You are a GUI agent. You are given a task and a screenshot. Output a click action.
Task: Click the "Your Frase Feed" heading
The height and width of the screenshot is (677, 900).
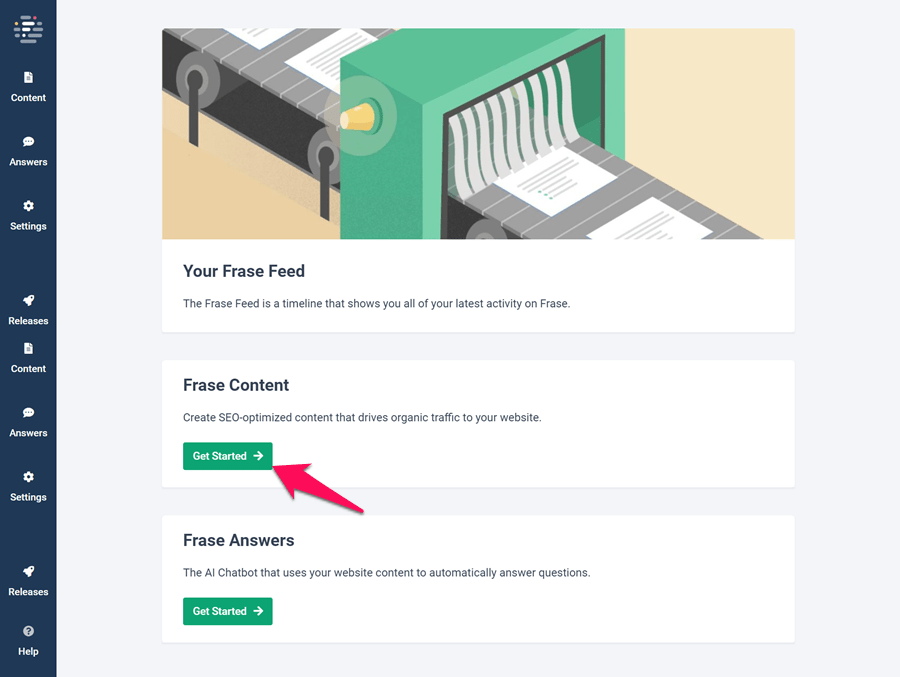244,271
